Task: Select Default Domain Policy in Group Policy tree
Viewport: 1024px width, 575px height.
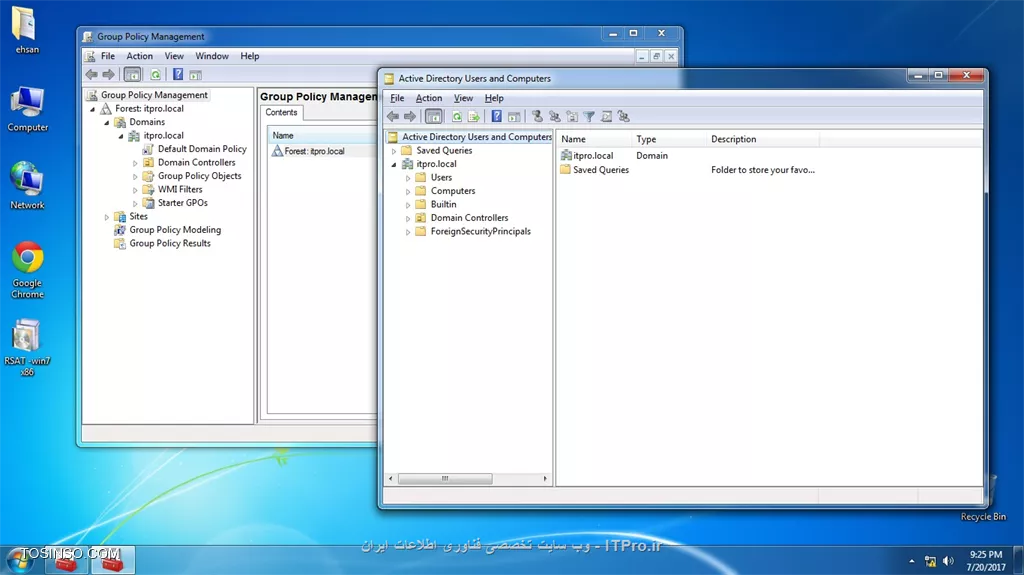Action: 202,149
